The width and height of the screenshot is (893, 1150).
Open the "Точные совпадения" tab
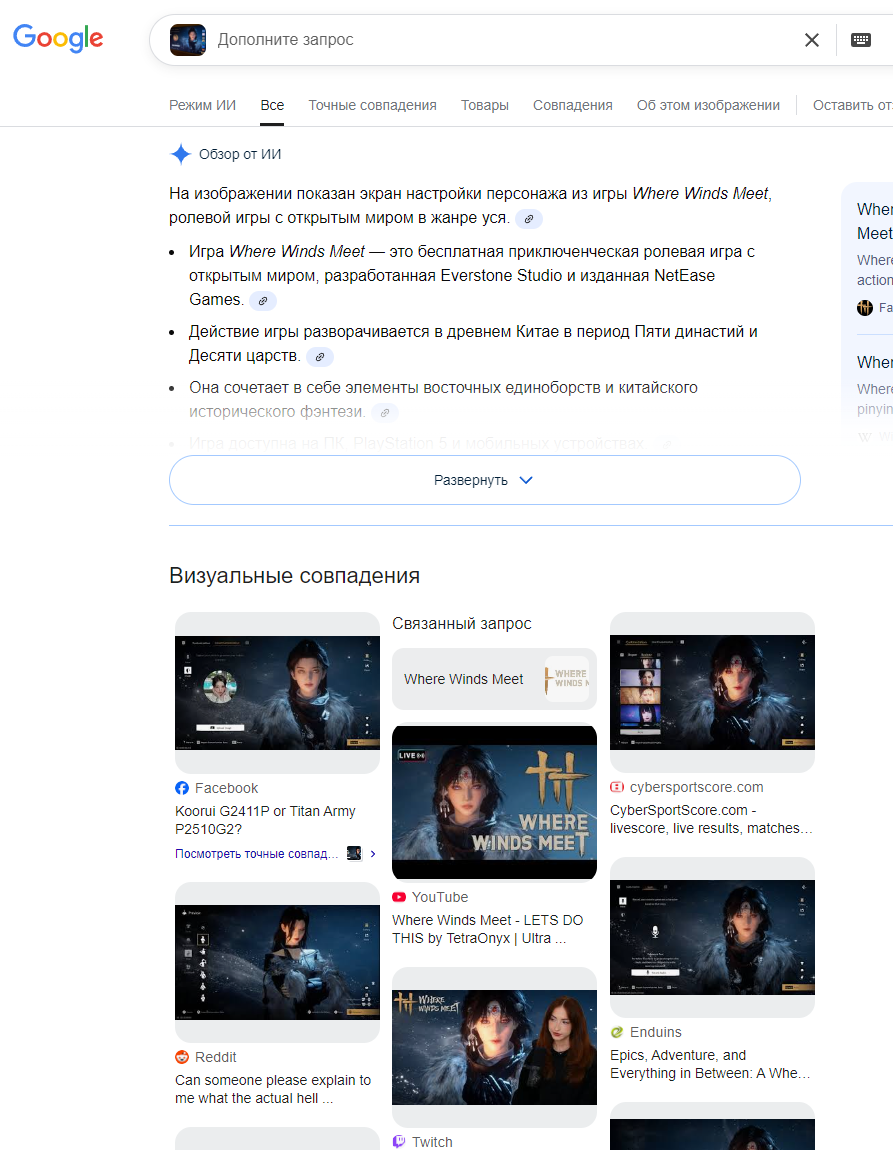(372, 105)
